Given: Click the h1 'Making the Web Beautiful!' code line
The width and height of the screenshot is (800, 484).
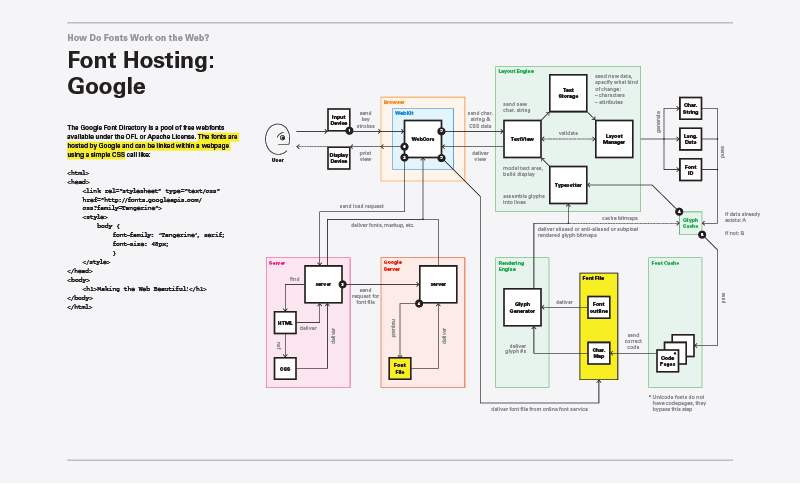Looking at the screenshot, I should click(x=144, y=289).
